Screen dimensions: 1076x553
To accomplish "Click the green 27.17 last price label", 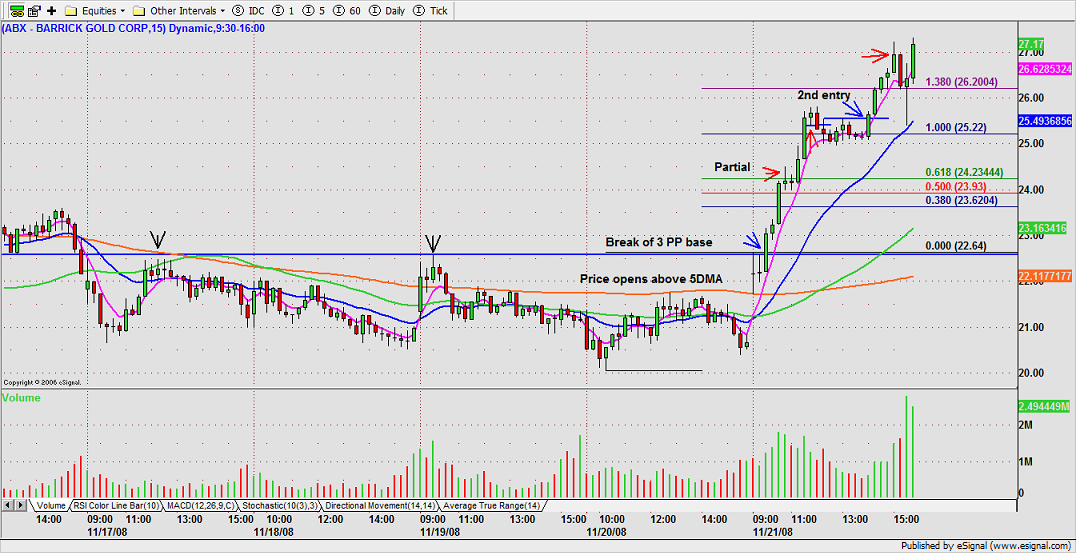I will click(1031, 43).
